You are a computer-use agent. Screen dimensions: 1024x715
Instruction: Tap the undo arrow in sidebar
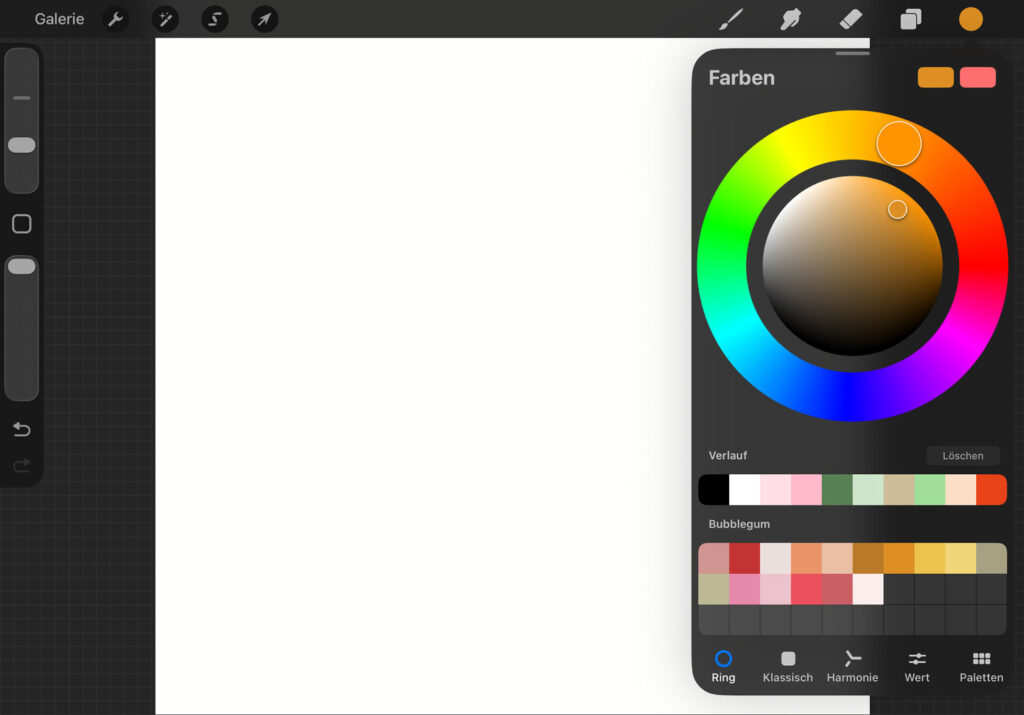point(22,429)
